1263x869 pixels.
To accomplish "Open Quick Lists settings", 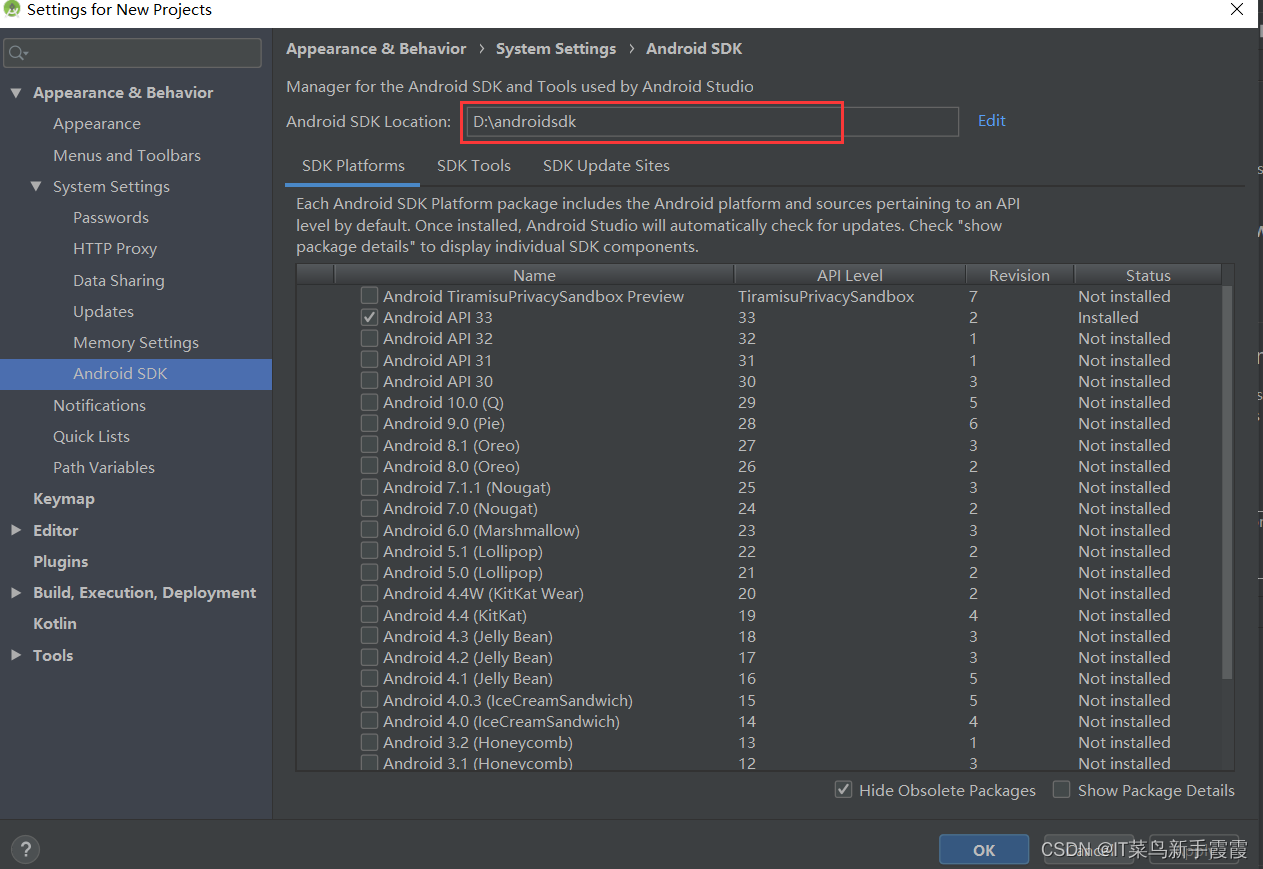I will point(91,436).
